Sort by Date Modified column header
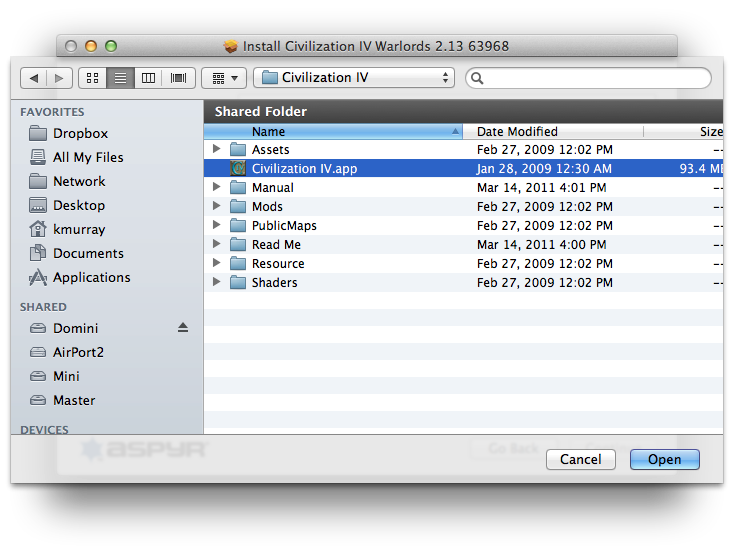The height and width of the screenshot is (554, 734). (x=553, y=132)
